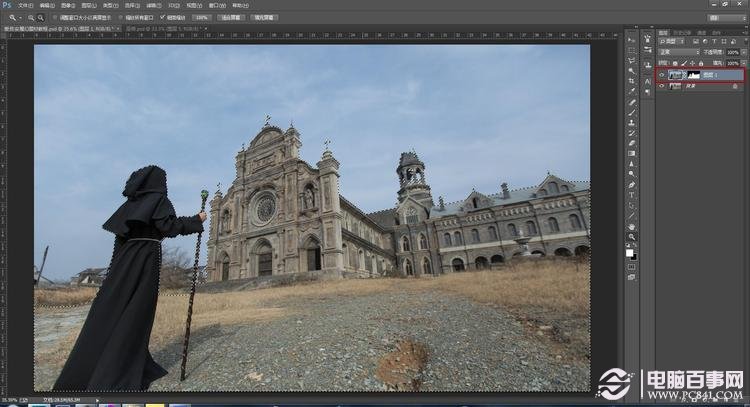
Task: Select the layer mask thumbnail of 图层 1
Action: pos(696,74)
